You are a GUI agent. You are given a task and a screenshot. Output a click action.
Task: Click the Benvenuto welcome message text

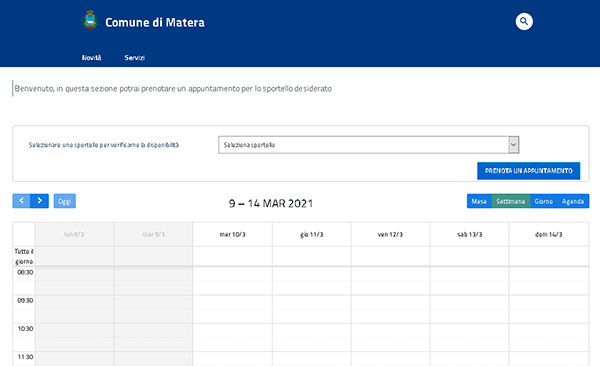click(173, 88)
